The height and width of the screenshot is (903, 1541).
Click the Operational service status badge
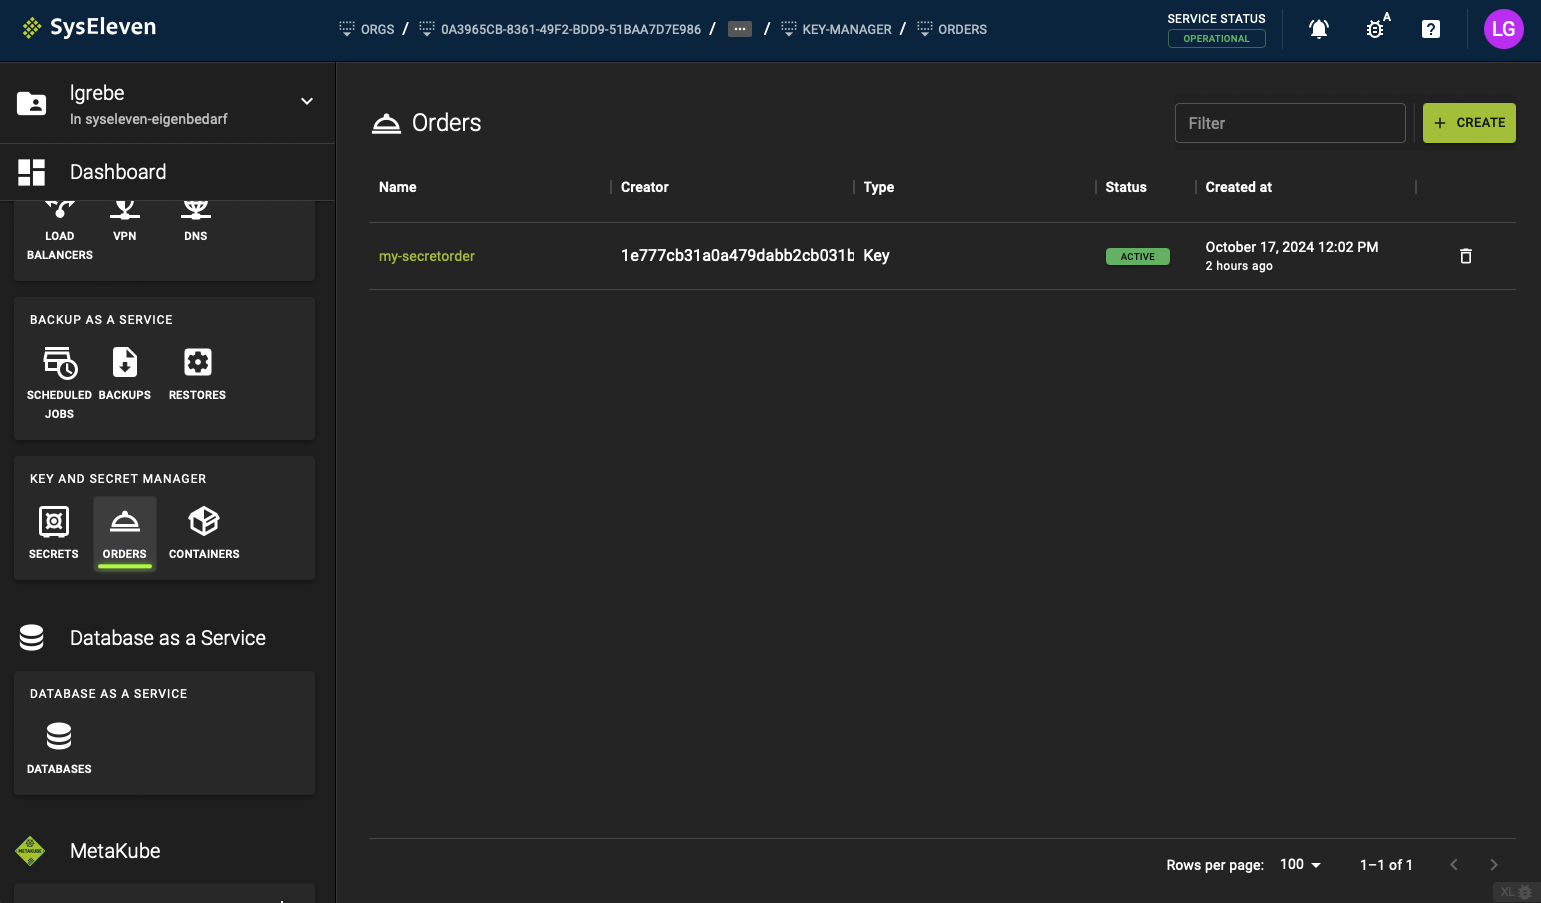[1216, 39]
